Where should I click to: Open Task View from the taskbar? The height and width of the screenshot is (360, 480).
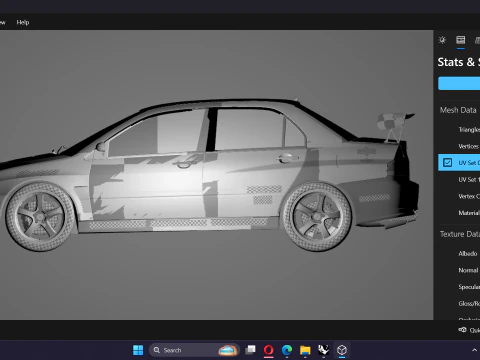pos(250,350)
